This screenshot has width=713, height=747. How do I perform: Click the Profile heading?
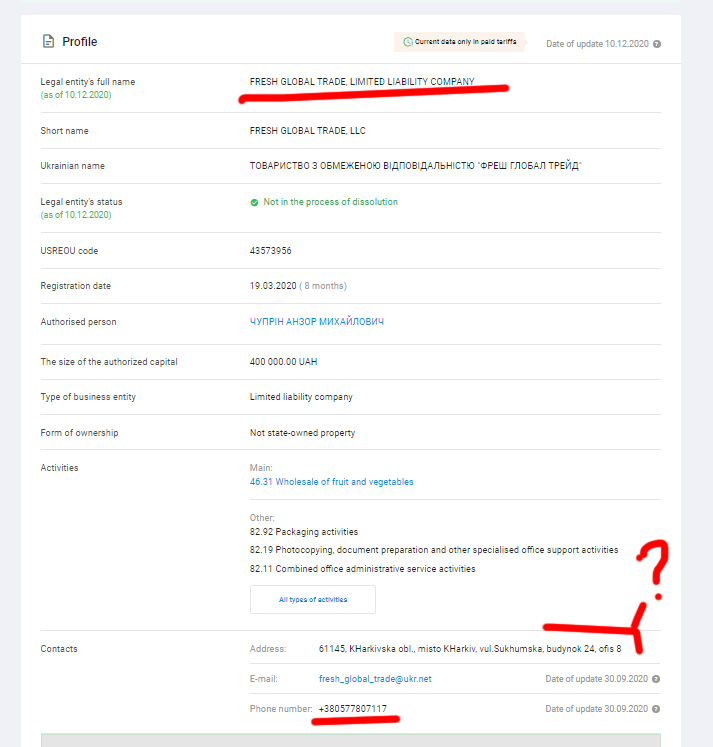[80, 42]
